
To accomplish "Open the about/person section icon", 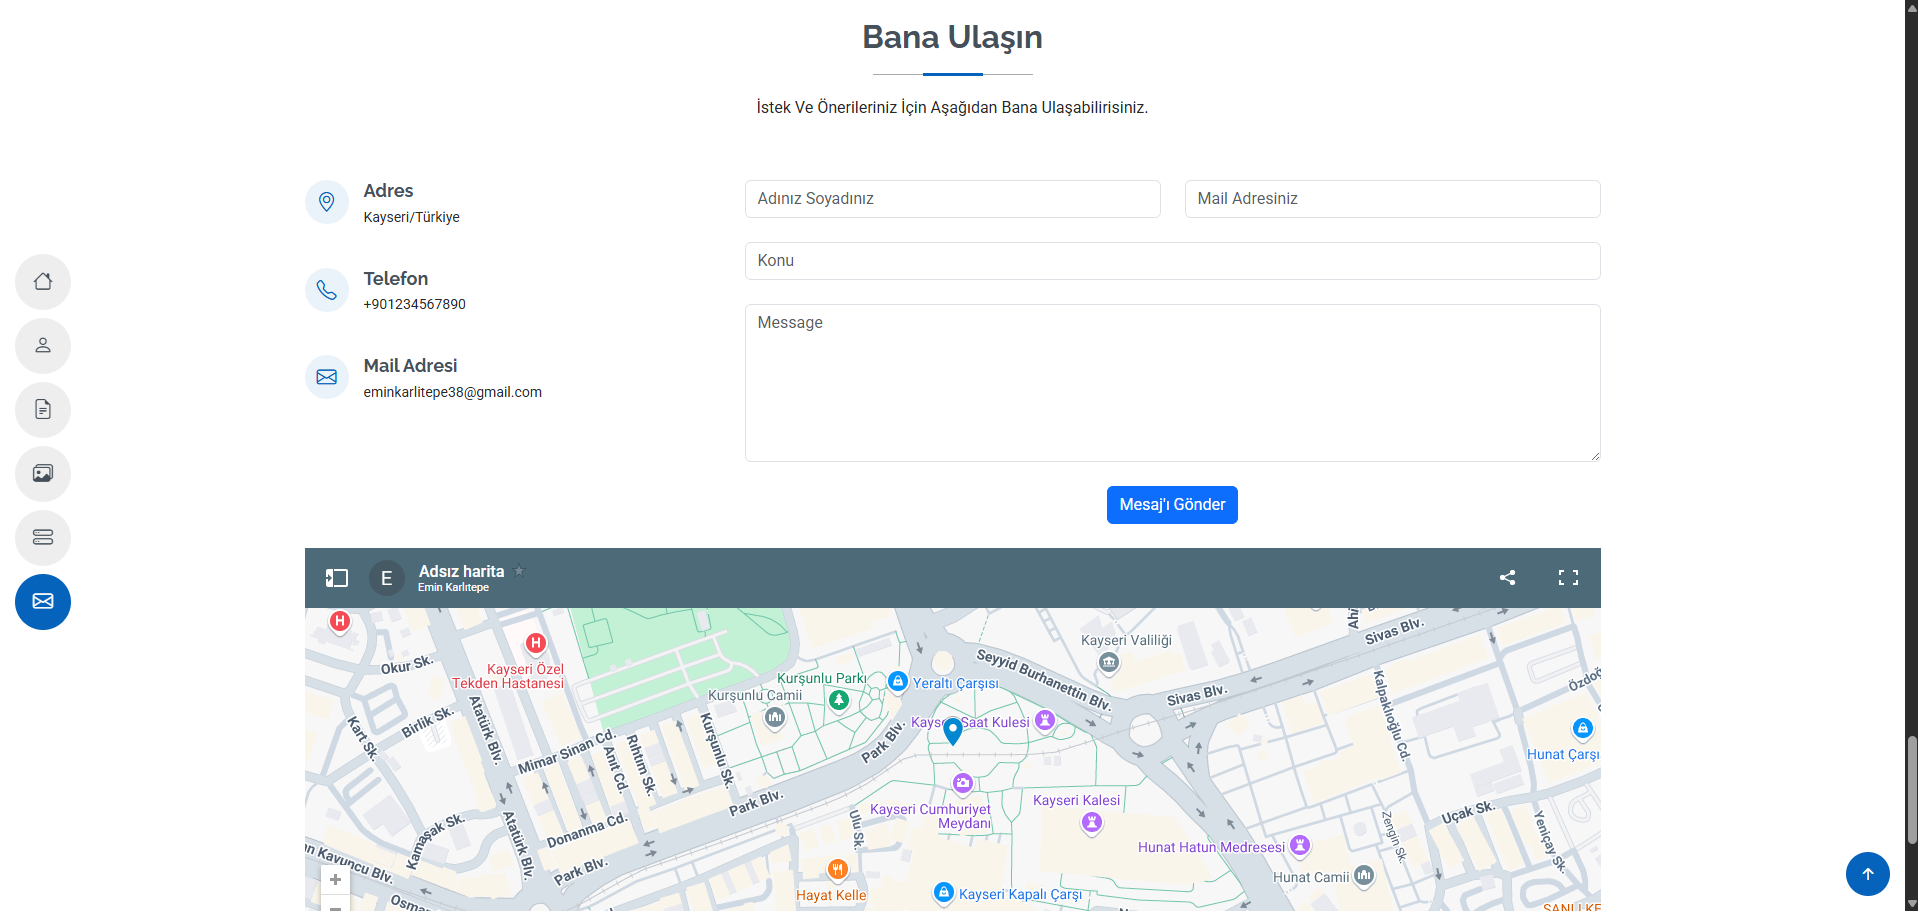I will pyautogui.click(x=43, y=346).
